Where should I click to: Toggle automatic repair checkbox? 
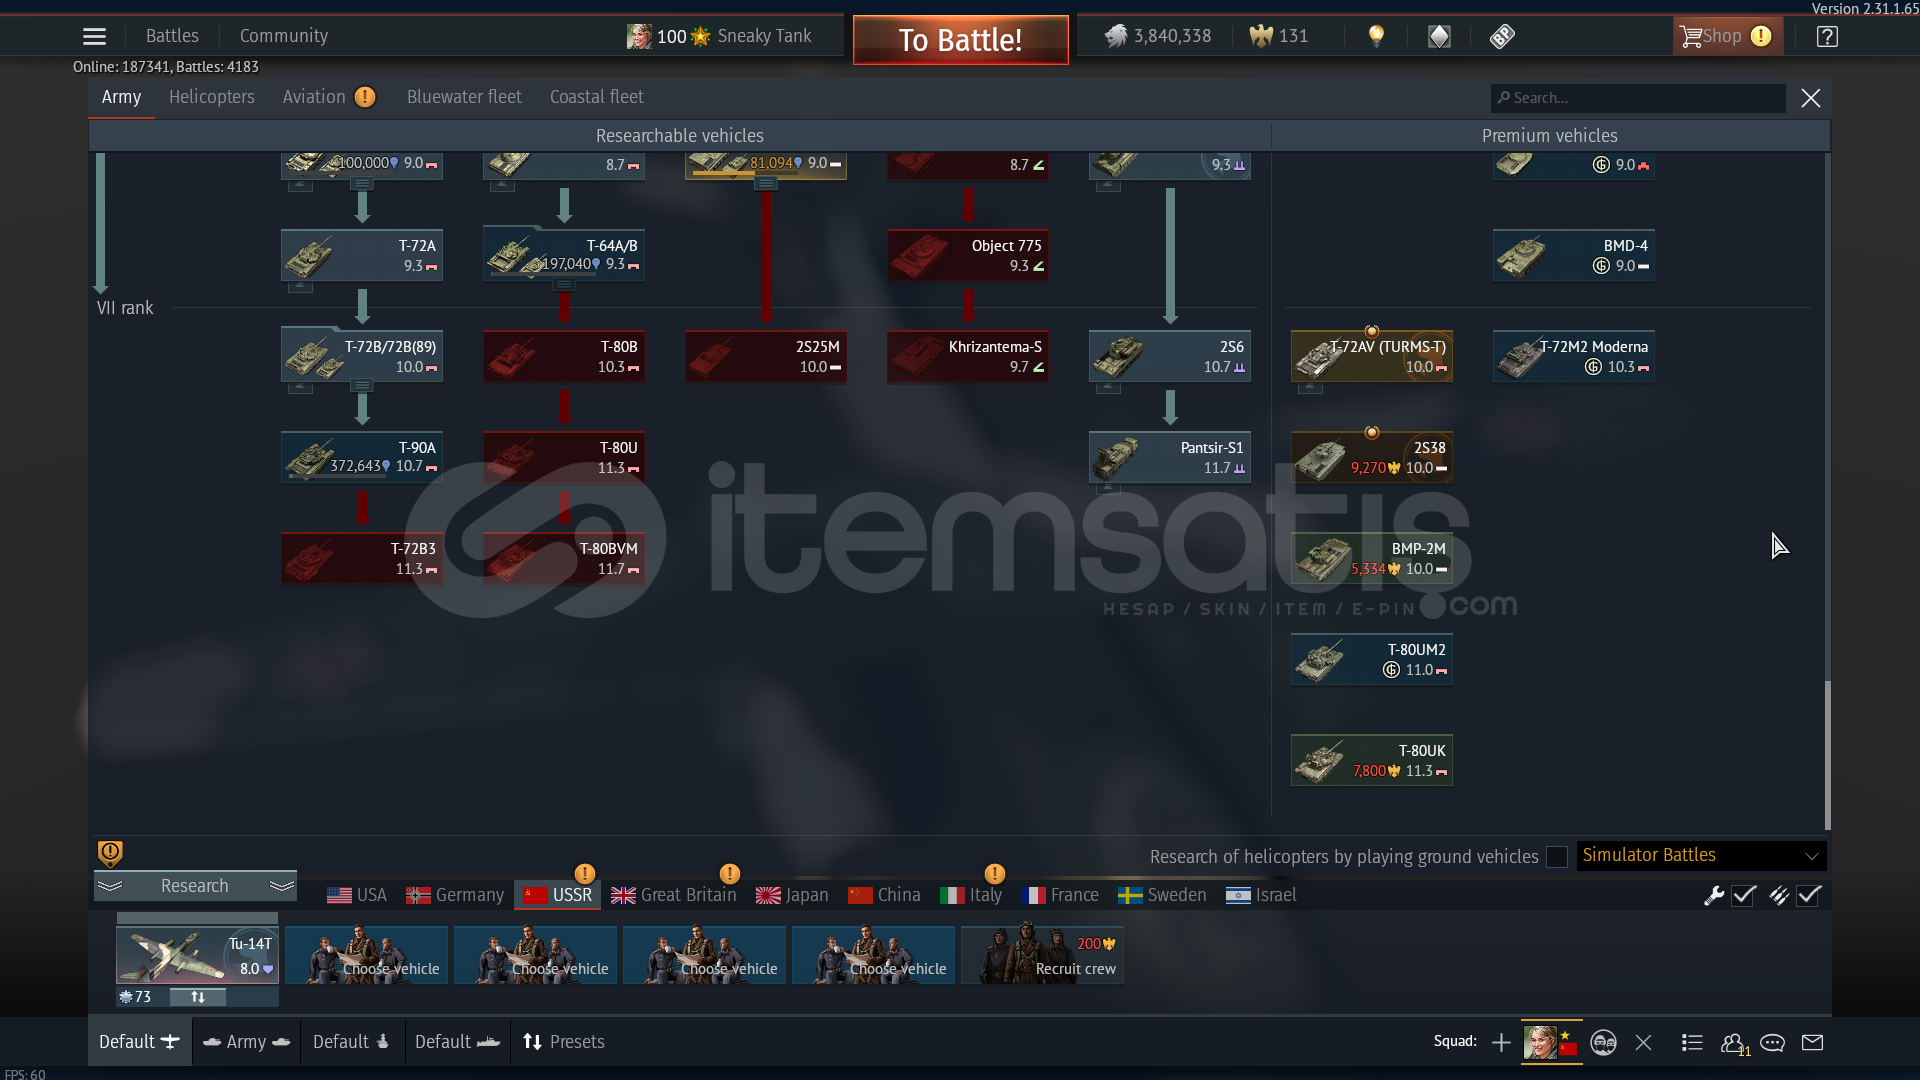[x=1744, y=896]
